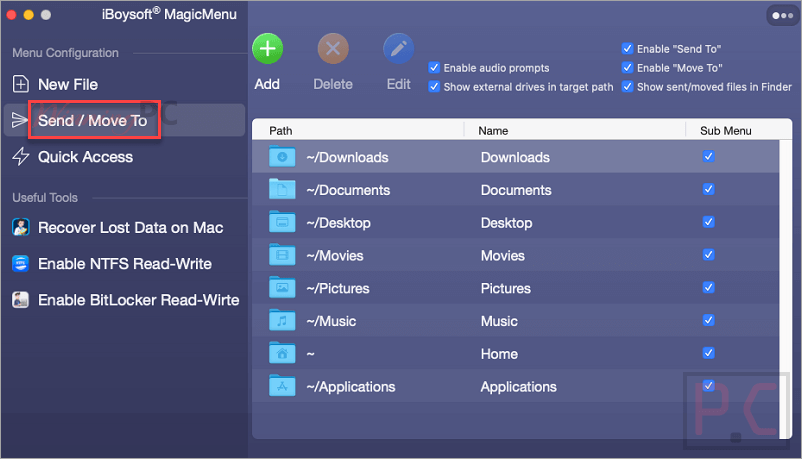
Task: Click the Music folder icon
Action: click(x=282, y=320)
